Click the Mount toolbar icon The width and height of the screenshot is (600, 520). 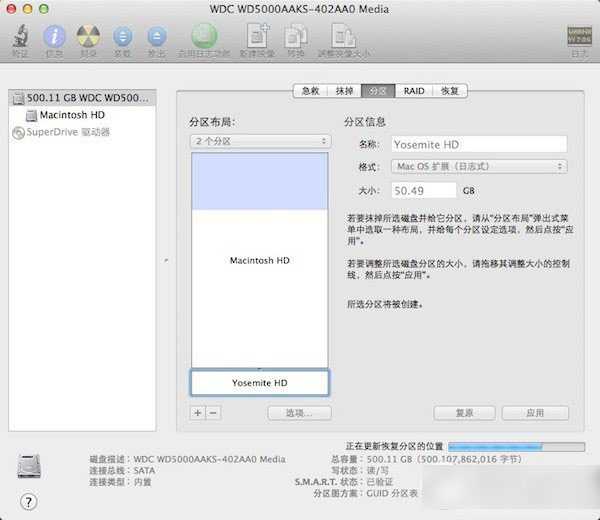pos(122,37)
